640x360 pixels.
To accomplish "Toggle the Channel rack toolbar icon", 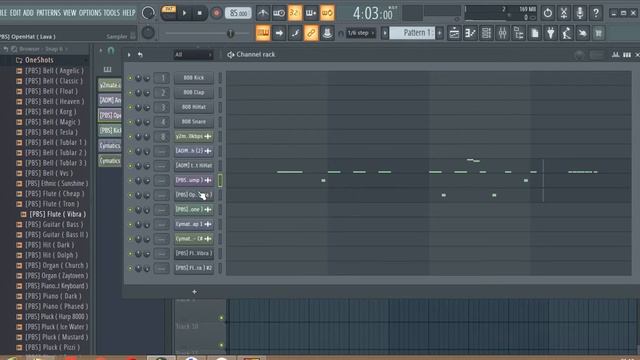I will [x=486, y=33].
